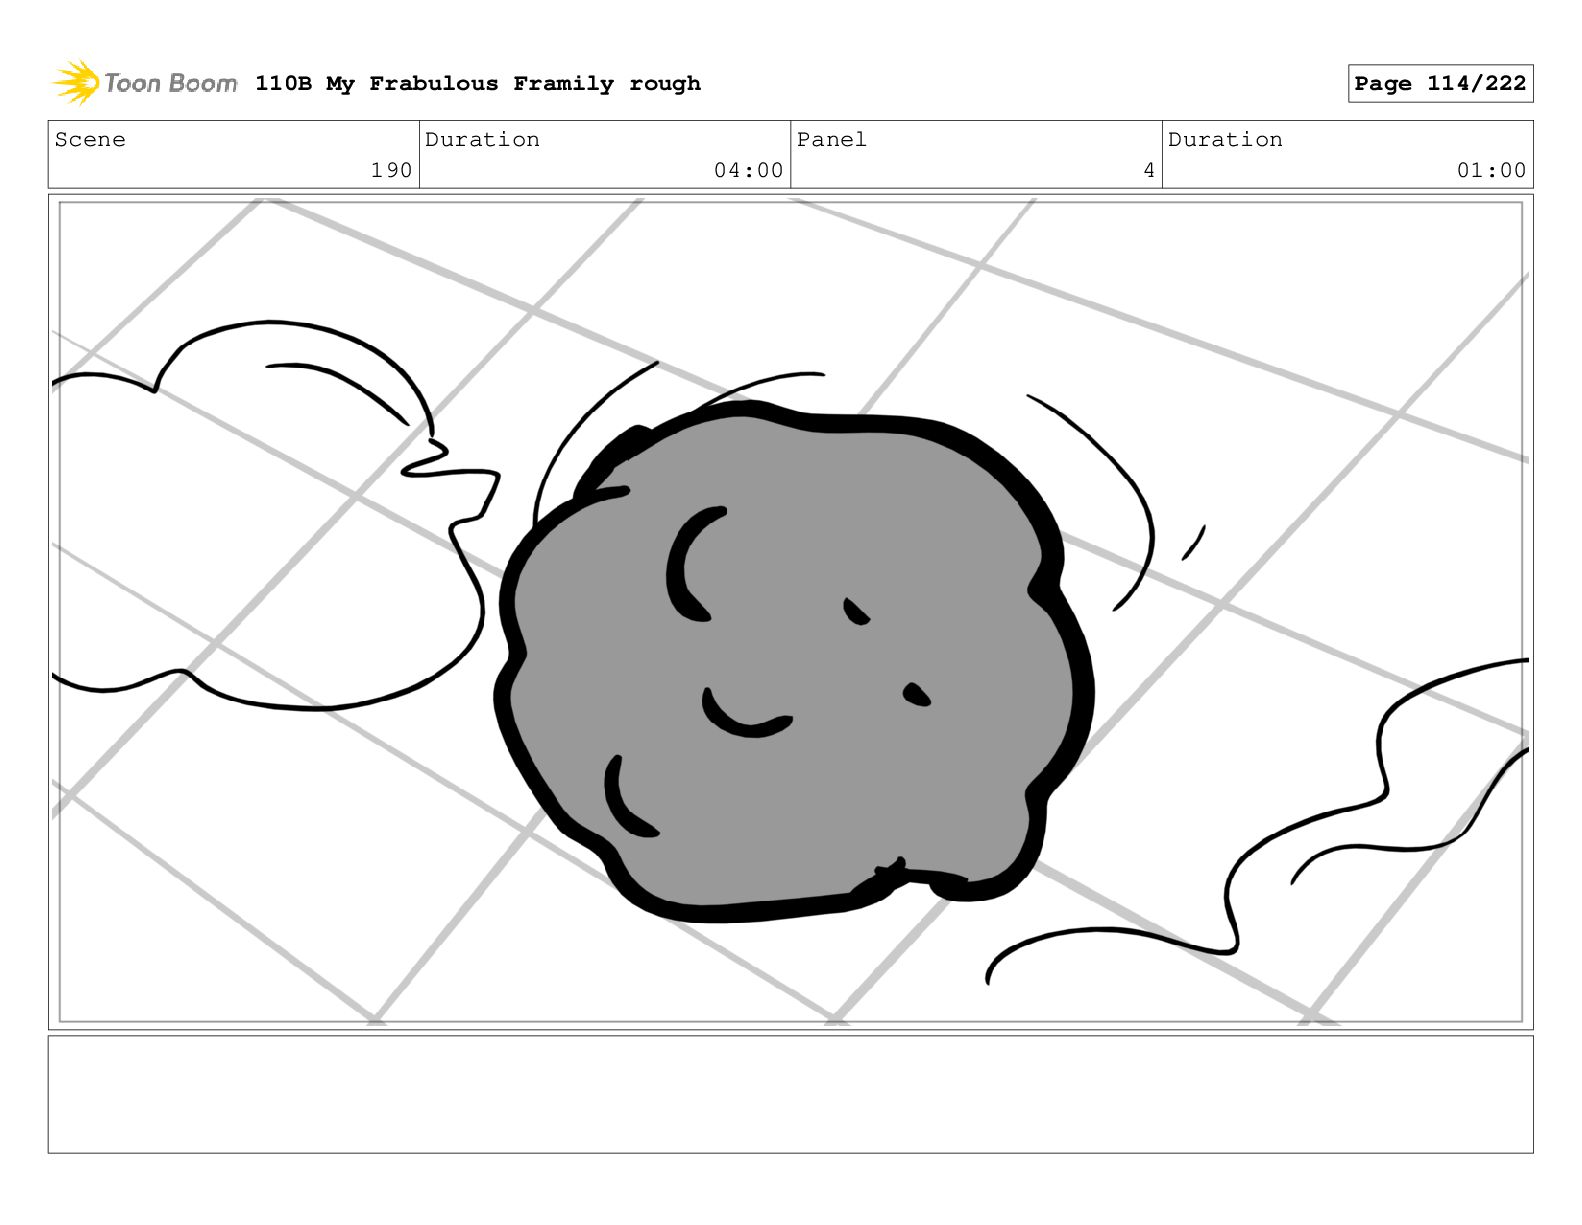Click the panel duration value '01:00'
The width and height of the screenshot is (1582, 1225).
click(x=1491, y=171)
